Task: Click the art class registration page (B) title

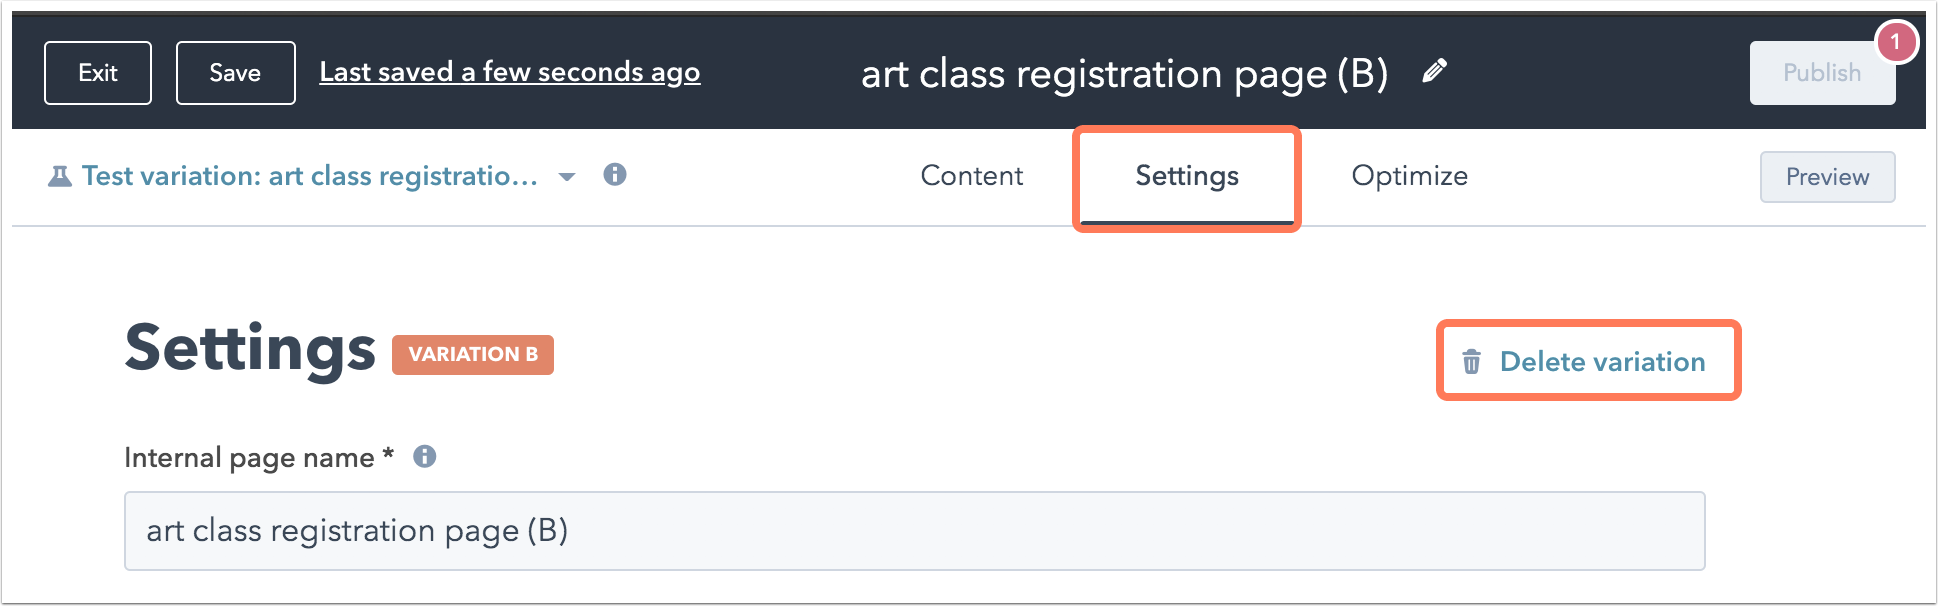Action: click(x=1124, y=74)
